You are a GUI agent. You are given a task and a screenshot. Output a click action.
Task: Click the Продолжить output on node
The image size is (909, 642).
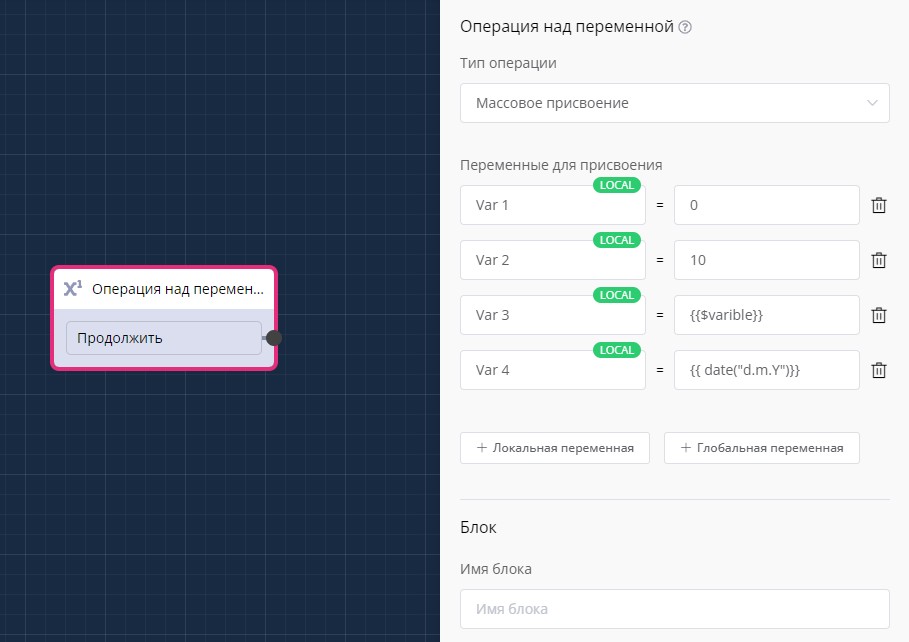pos(164,338)
